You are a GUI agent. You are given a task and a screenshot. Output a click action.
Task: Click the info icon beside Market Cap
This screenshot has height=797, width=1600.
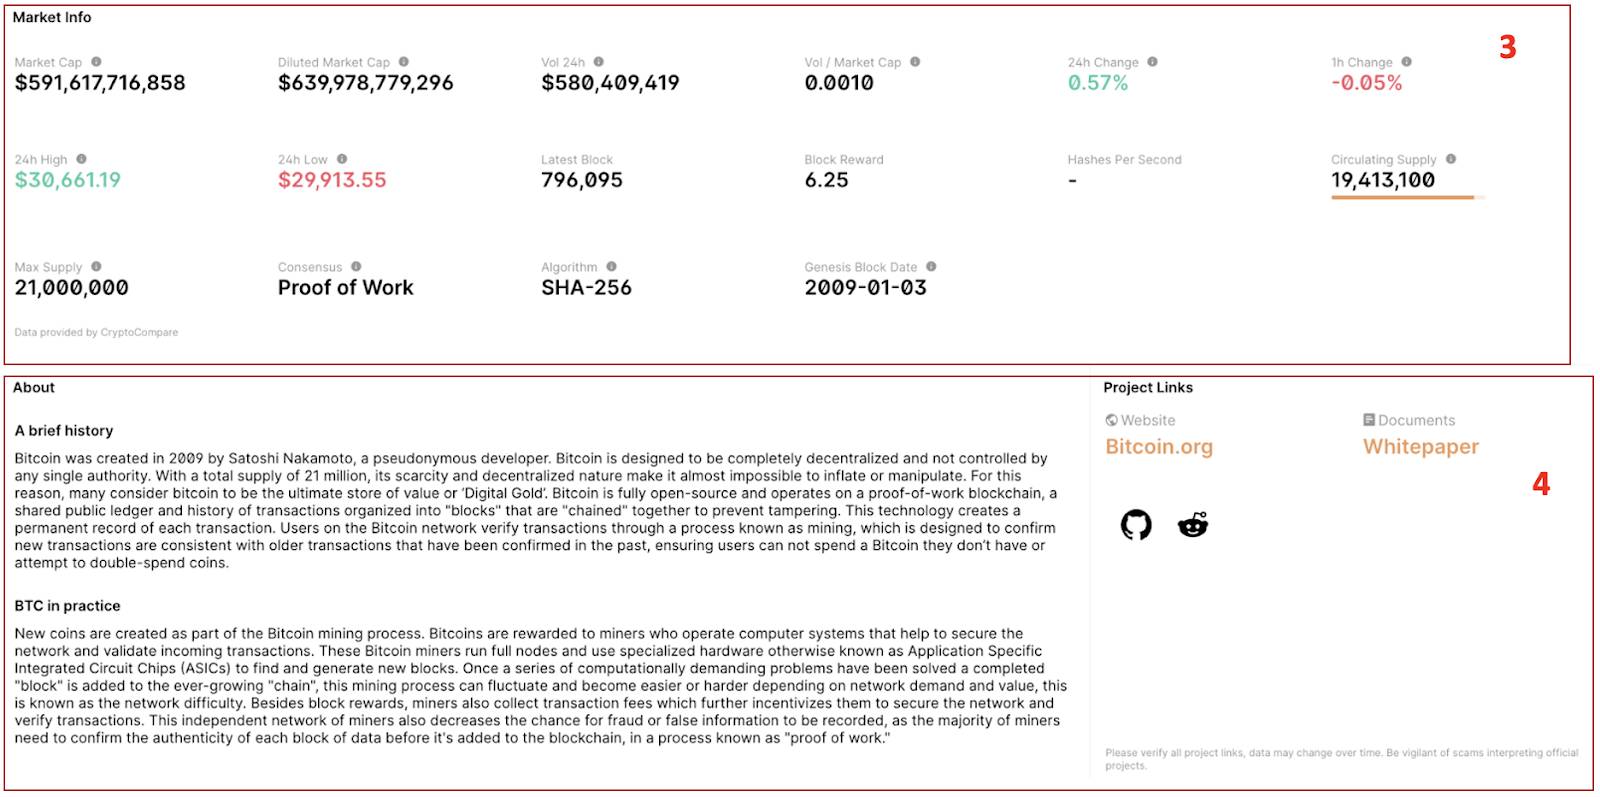click(x=96, y=62)
